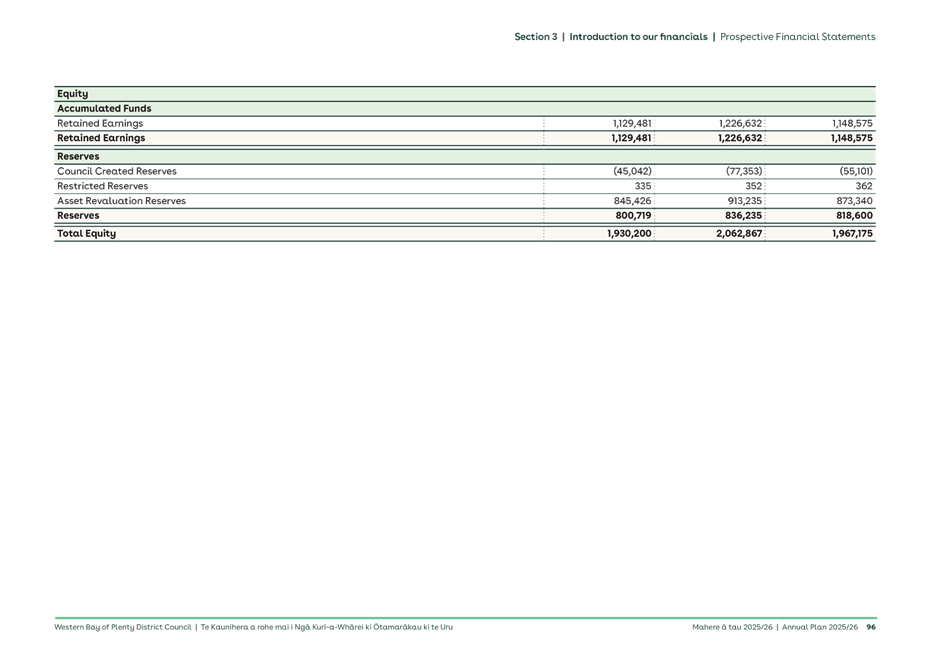The image size is (931, 664).
Task: Click the Prospective Financial Statements header text
Action: [795, 37]
